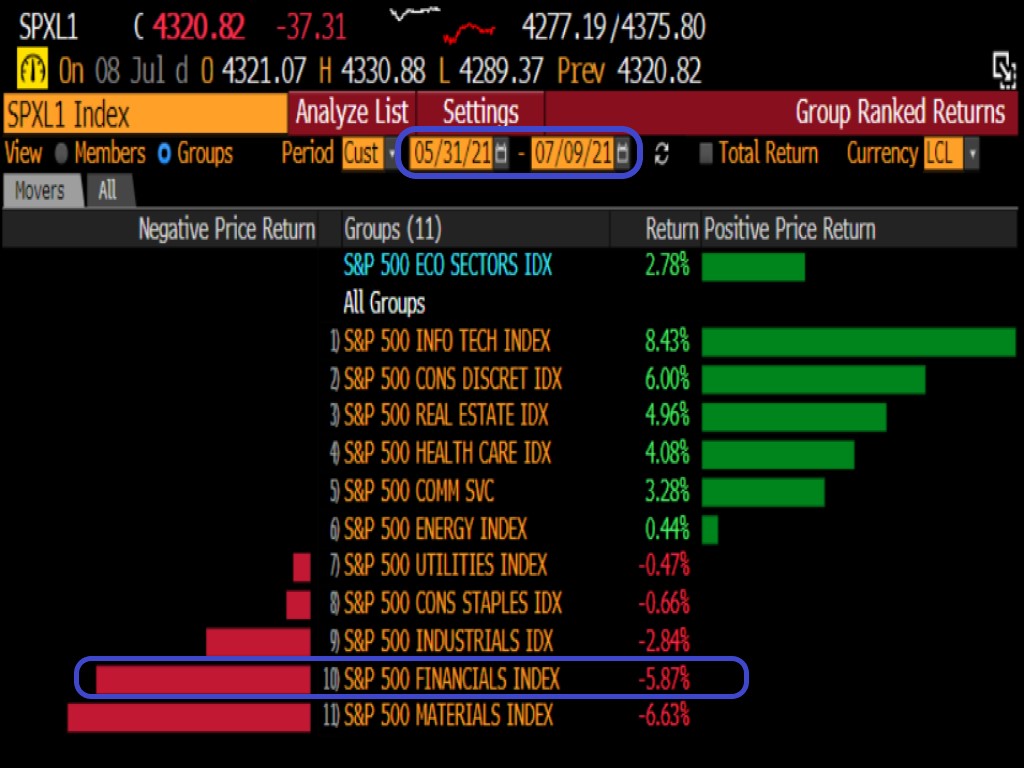Select the Groups view radio button

(164, 154)
